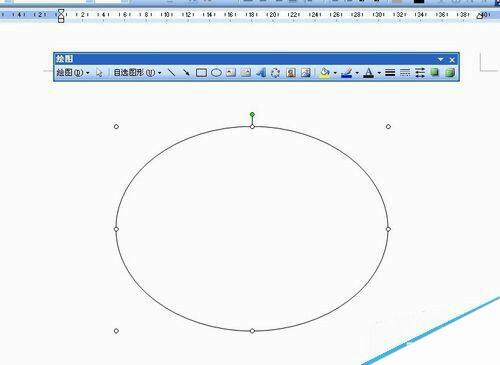This screenshot has height=365, width=500.
Task: Insert a vertical Text Box
Action: click(x=246, y=72)
